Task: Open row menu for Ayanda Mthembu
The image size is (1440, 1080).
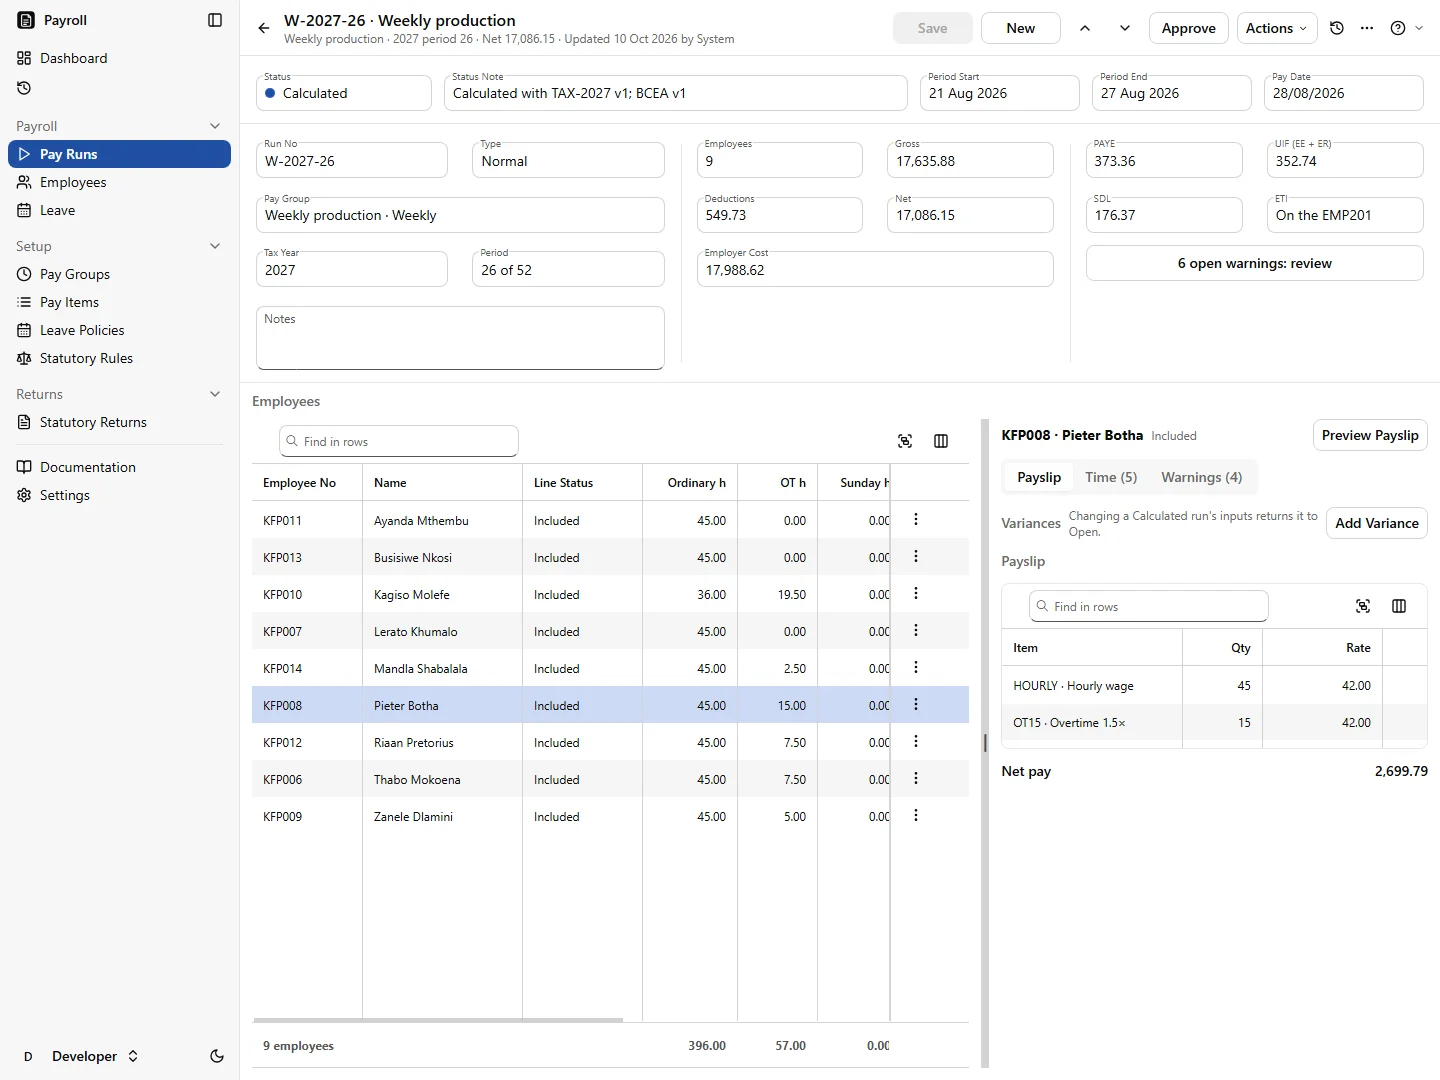Action: point(916,519)
